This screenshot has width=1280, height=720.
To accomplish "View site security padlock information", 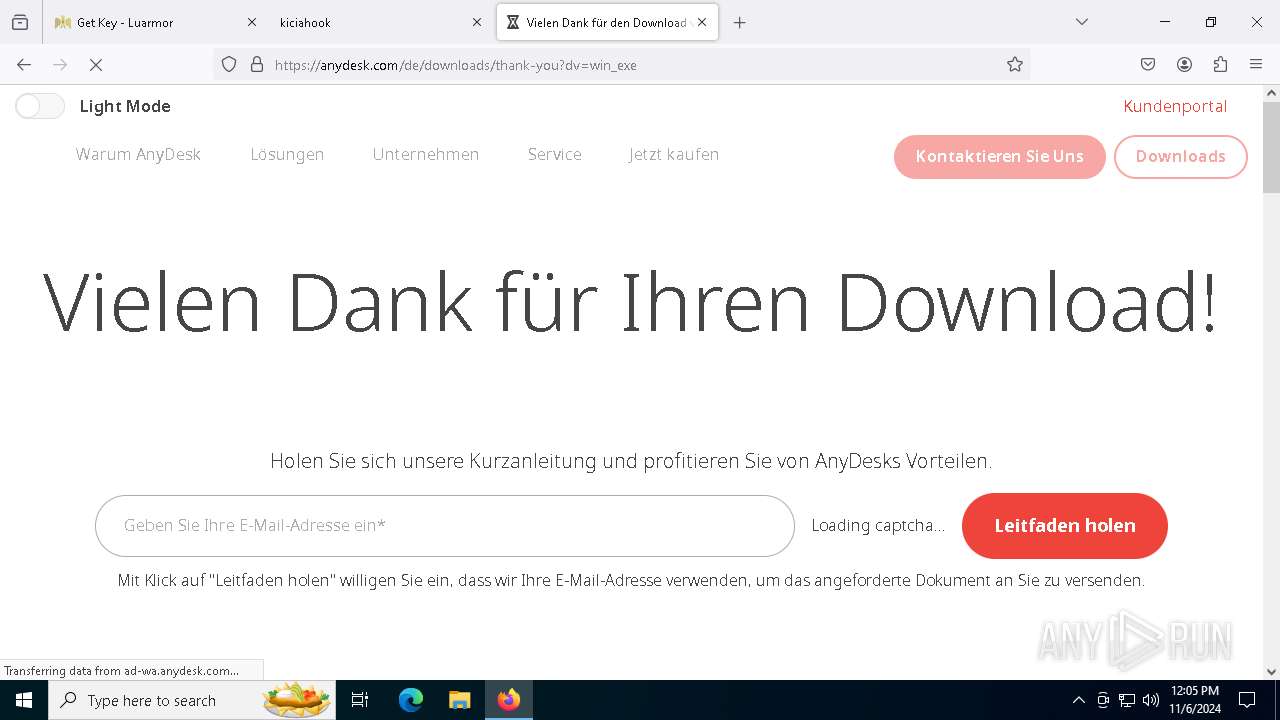I will click(257, 64).
